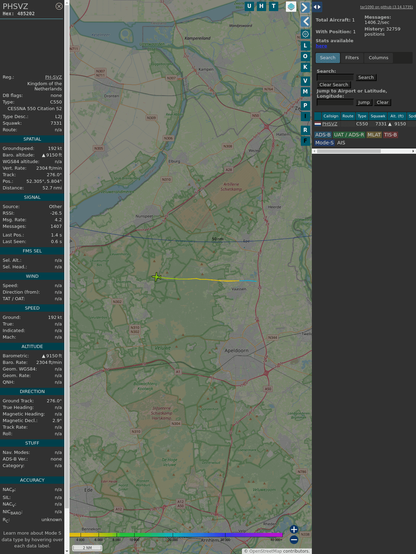
Task: Switch to the Filters tab
Action: click(352, 58)
